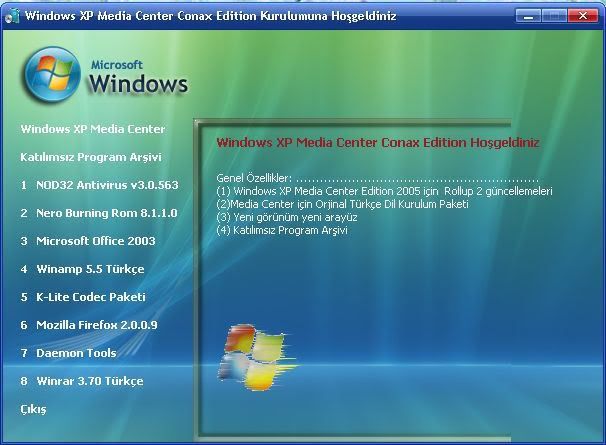
Task: Open Windows XP Media Center menu entry
Action: tap(93, 129)
